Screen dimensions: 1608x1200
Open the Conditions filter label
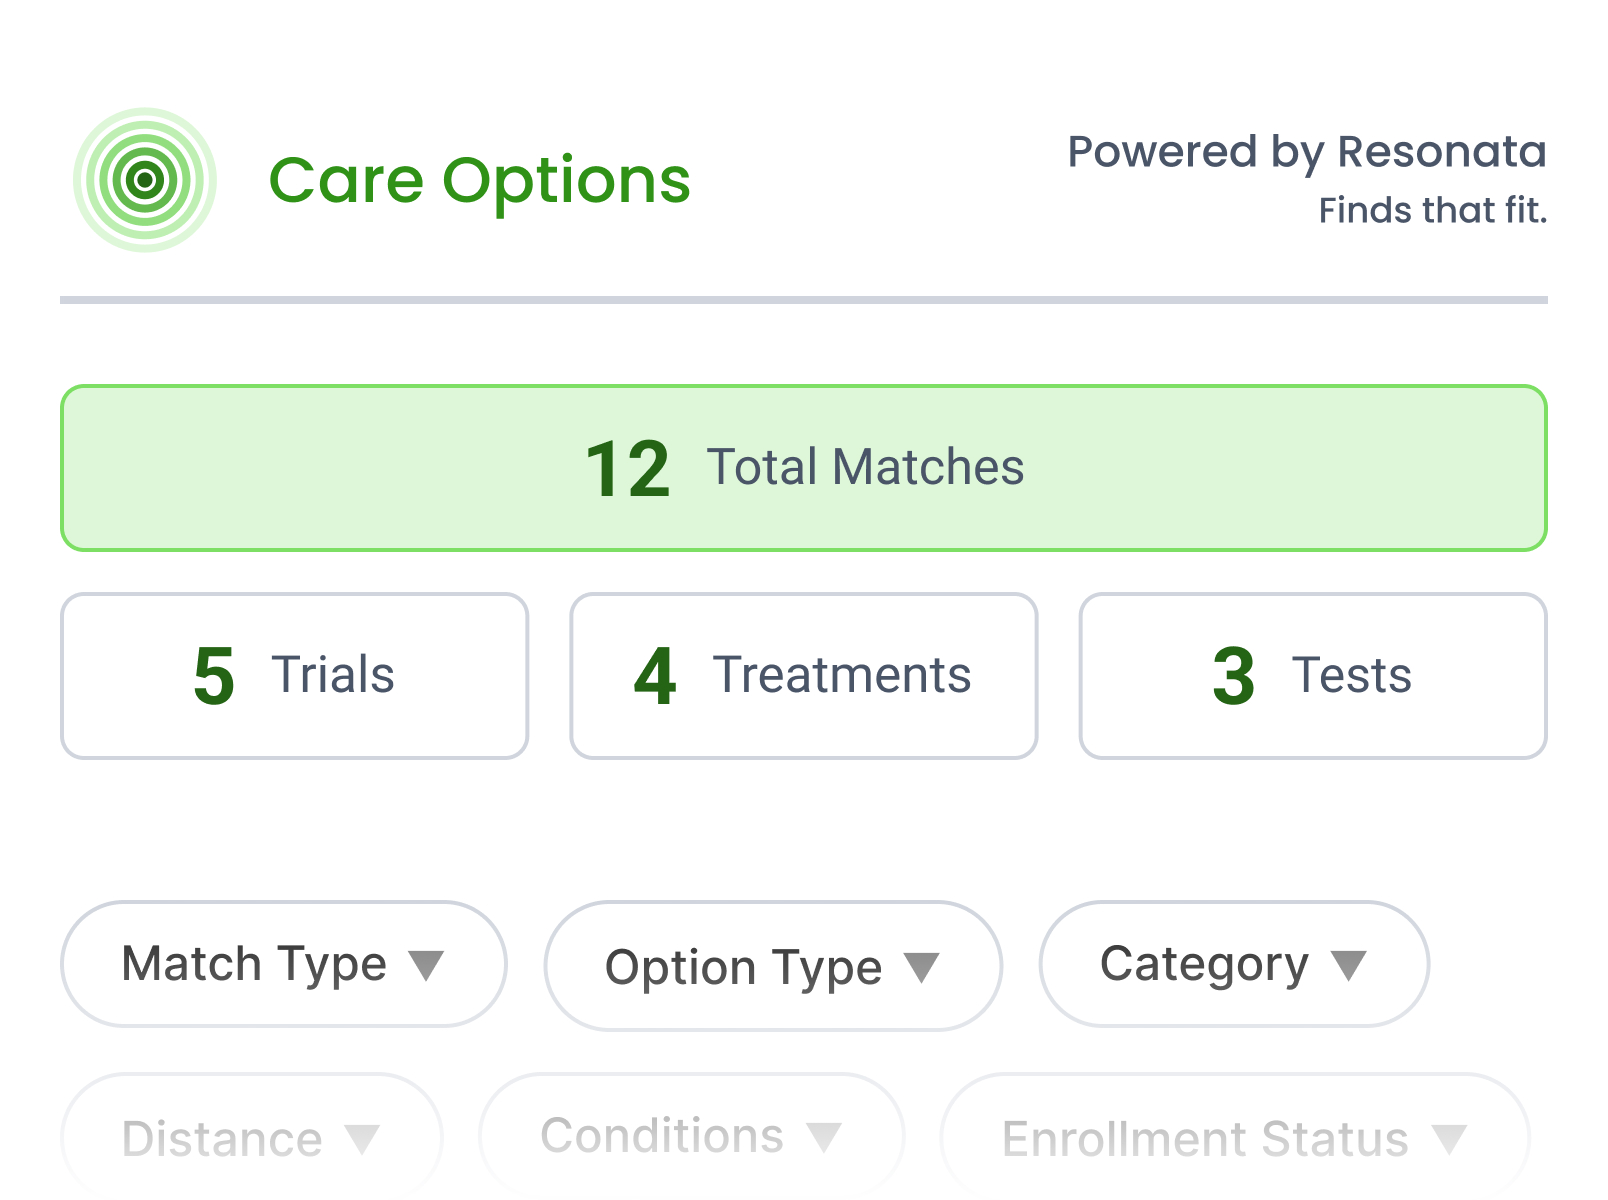point(662,1136)
